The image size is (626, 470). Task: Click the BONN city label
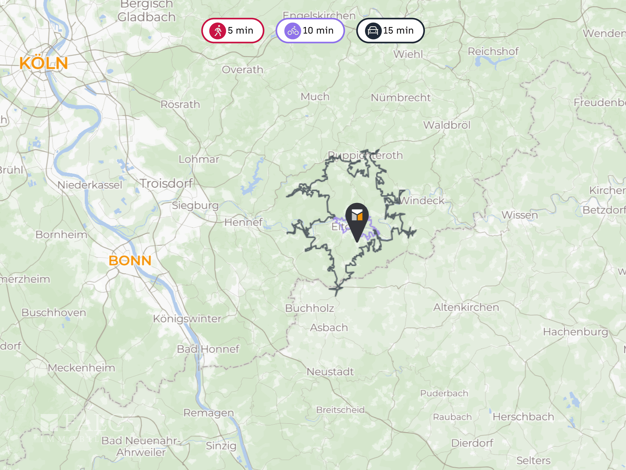pyautogui.click(x=130, y=260)
